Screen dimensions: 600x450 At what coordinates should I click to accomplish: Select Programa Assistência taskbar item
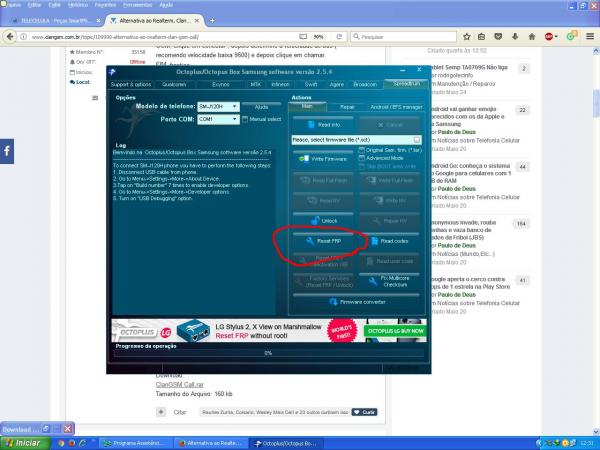click(135, 443)
